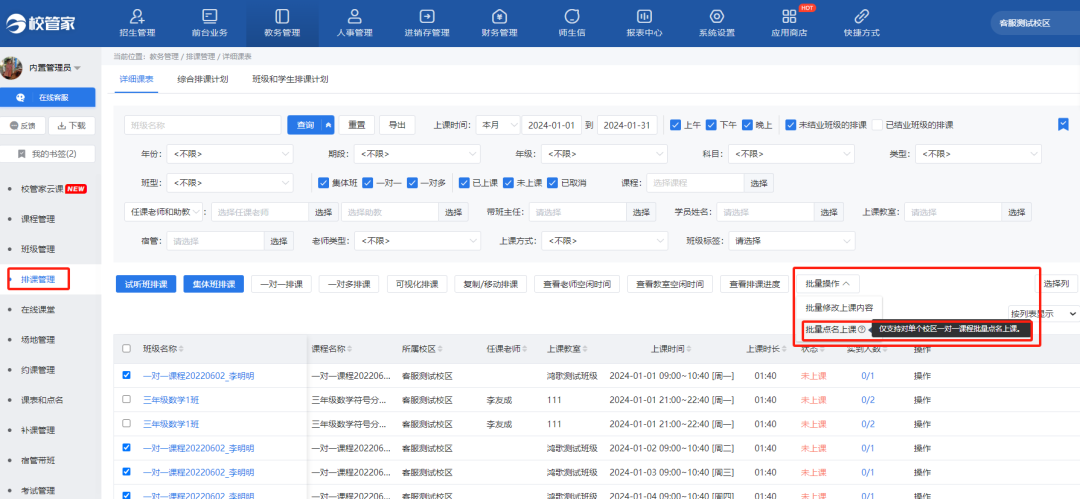Open the 招生管理 module icon
The image size is (1080, 499).
[x=137, y=16]
